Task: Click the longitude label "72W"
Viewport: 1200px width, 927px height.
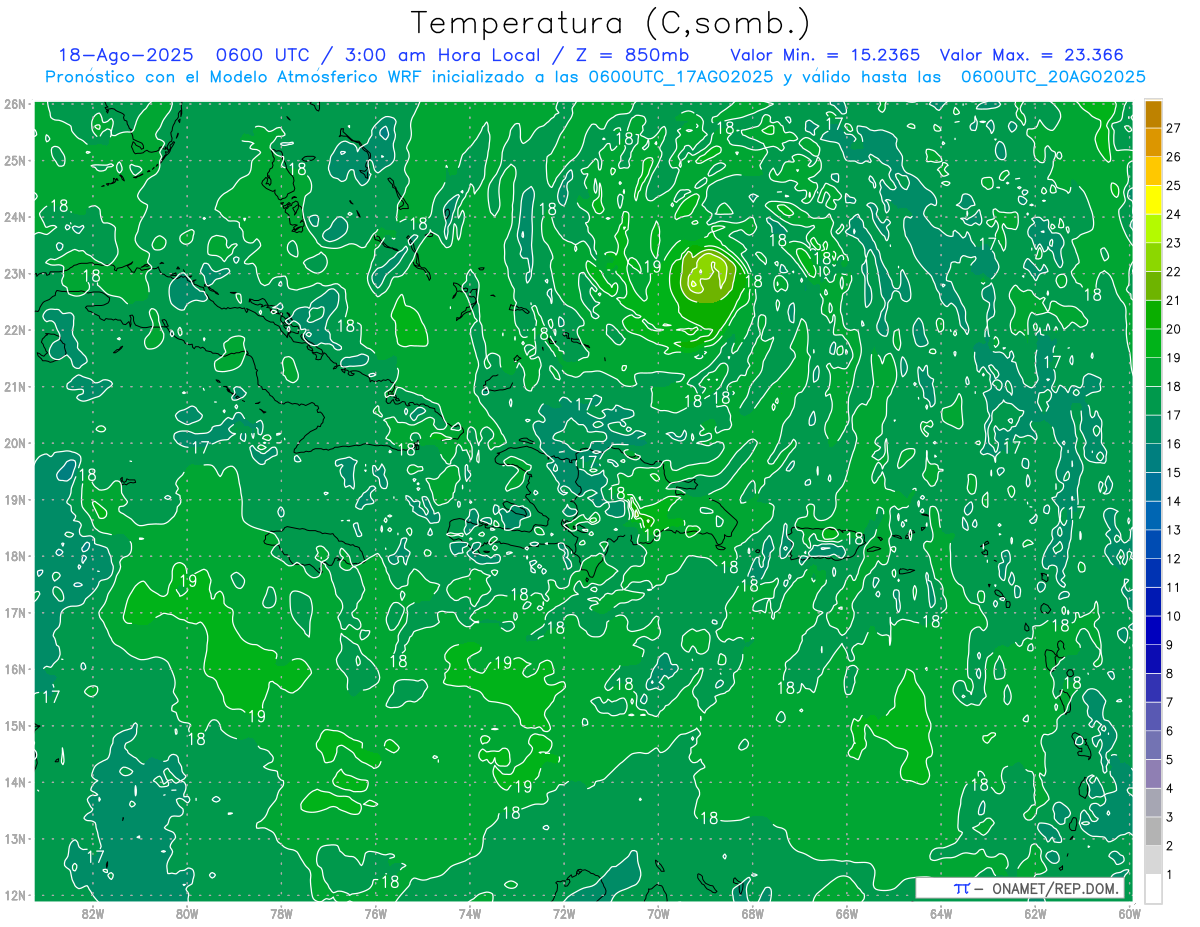Action: pyautogui.click(x=564, y=913)
